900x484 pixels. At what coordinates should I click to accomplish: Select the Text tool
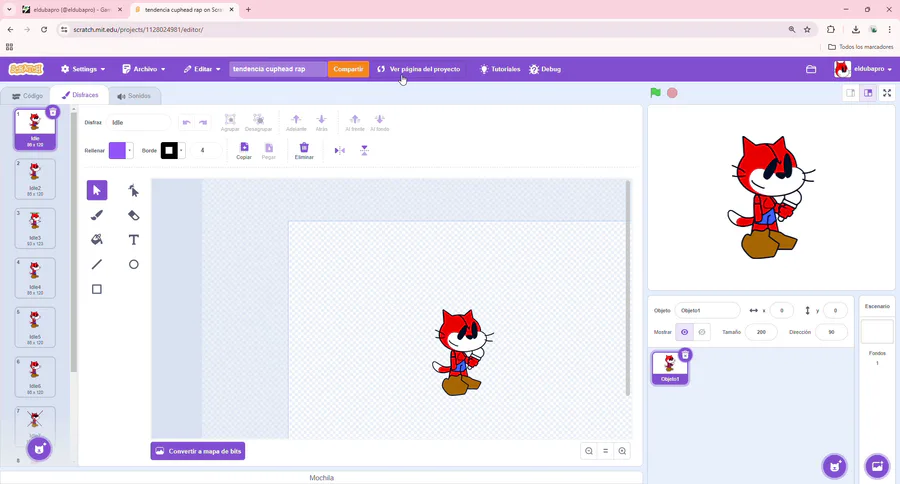(133, 239)
